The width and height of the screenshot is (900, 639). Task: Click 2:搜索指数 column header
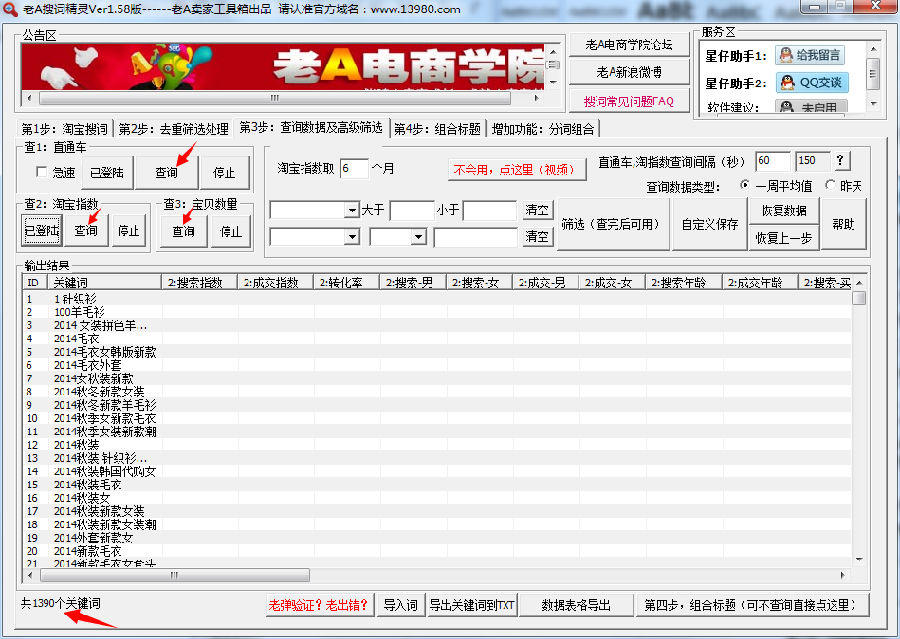(199, 282)
